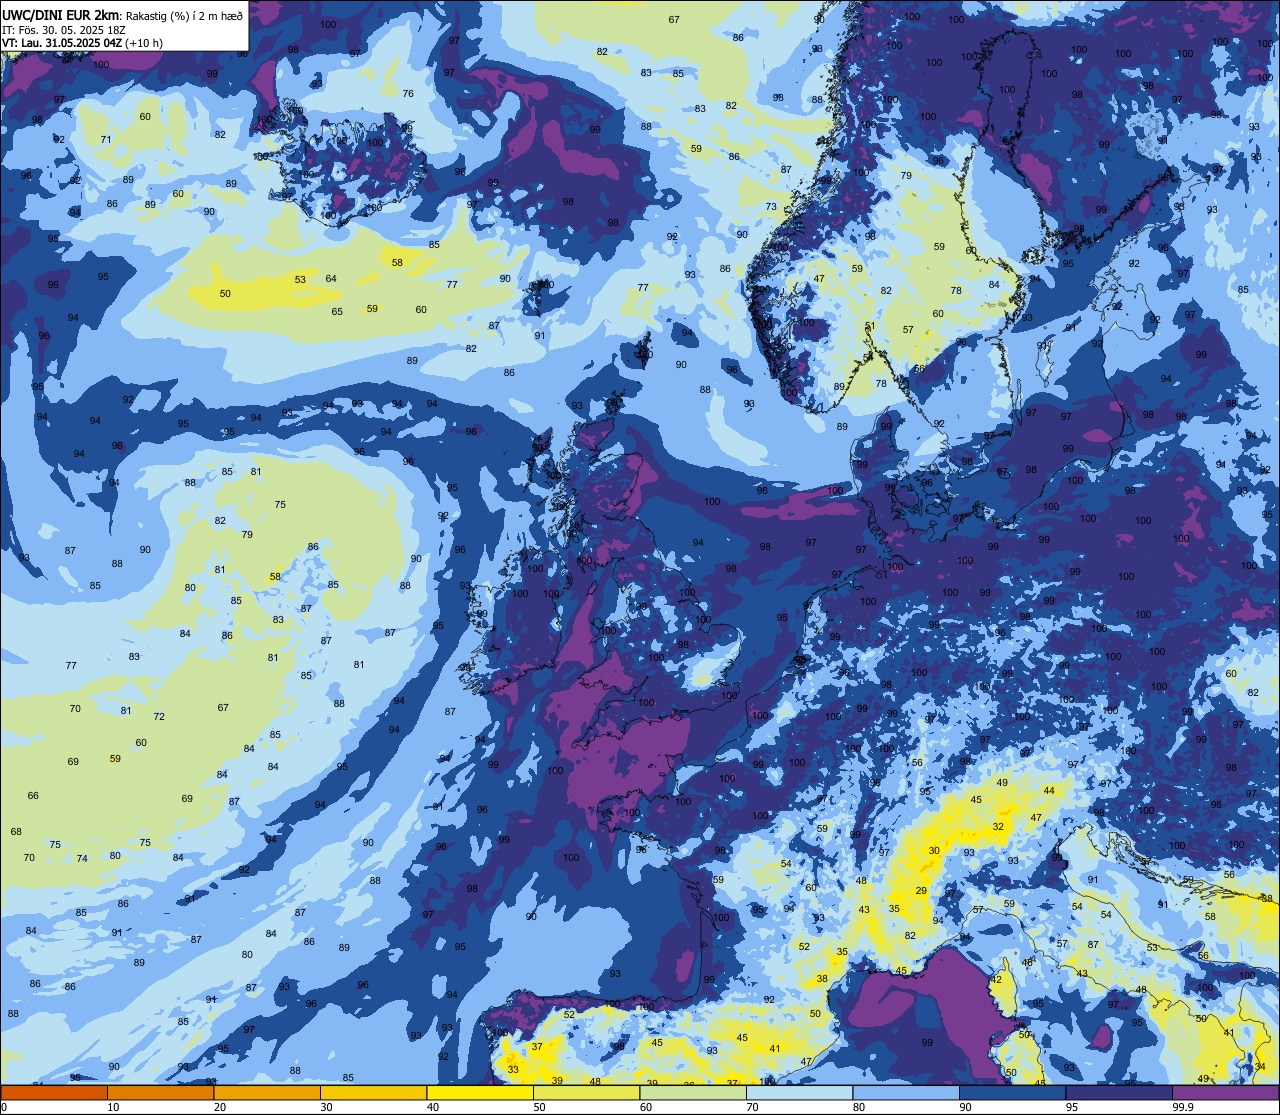
Task: Click the humidity value 64 south of Iceland
Action: click(x=331, y=278)
